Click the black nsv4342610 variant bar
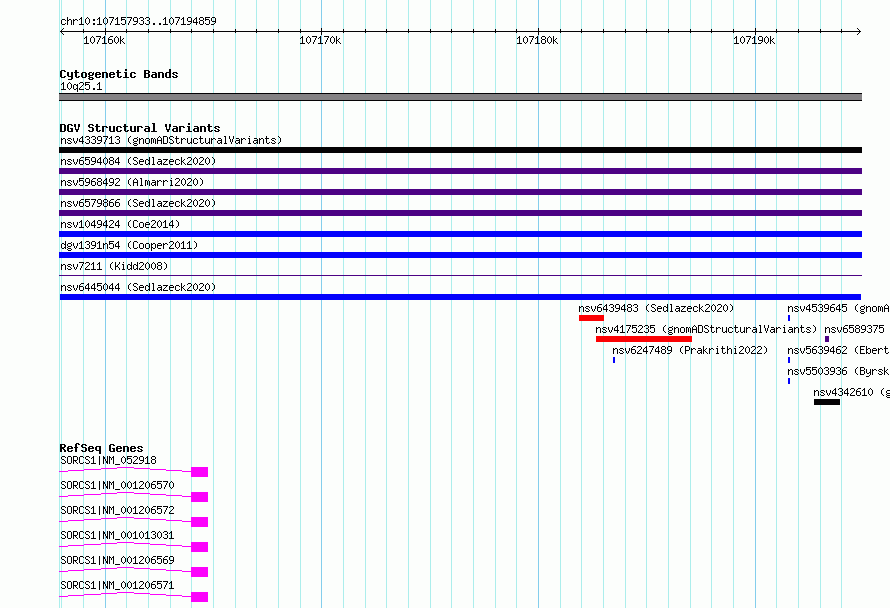 [827, 402]
